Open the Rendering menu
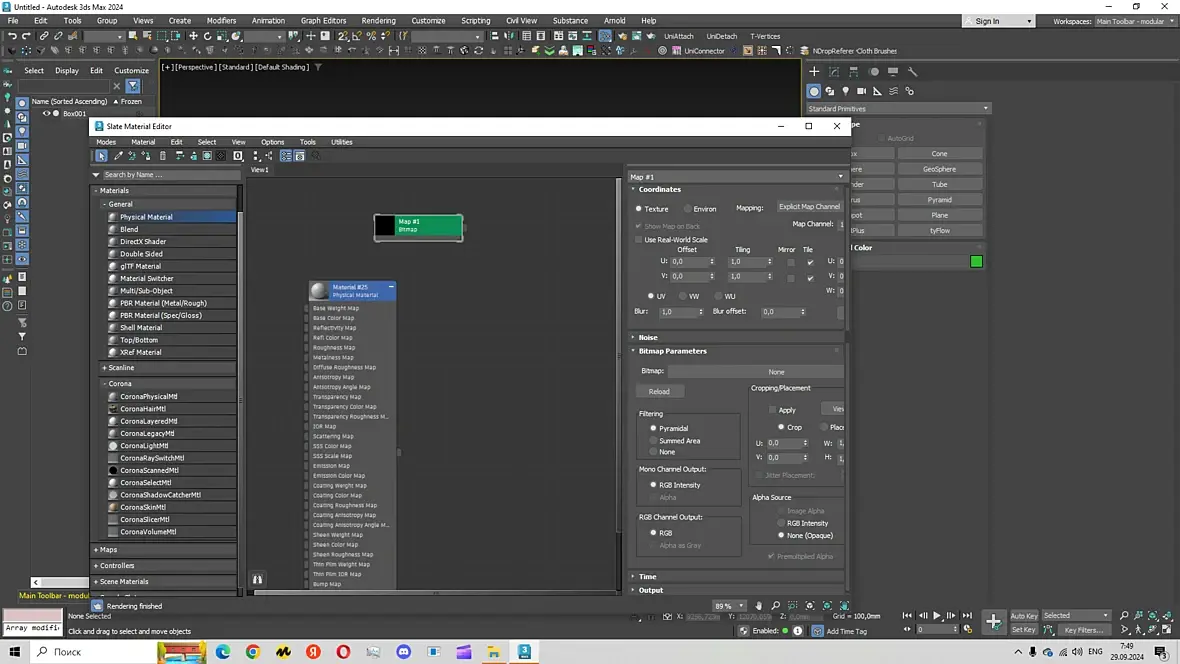Viewport: 1180px width, 664px height. click(x=379, y=20)
